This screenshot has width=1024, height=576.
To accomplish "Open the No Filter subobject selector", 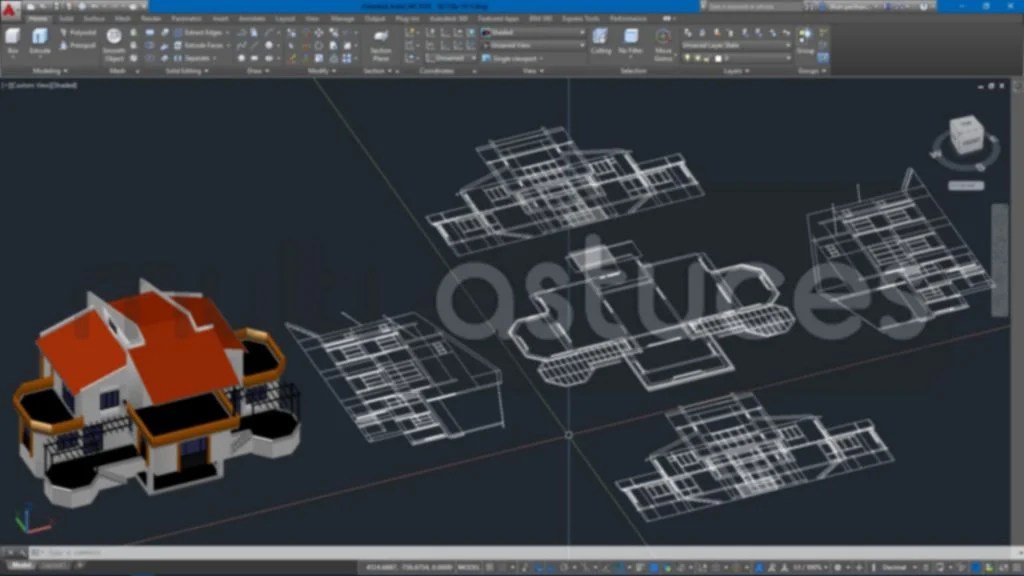I will tap(630, 40).
